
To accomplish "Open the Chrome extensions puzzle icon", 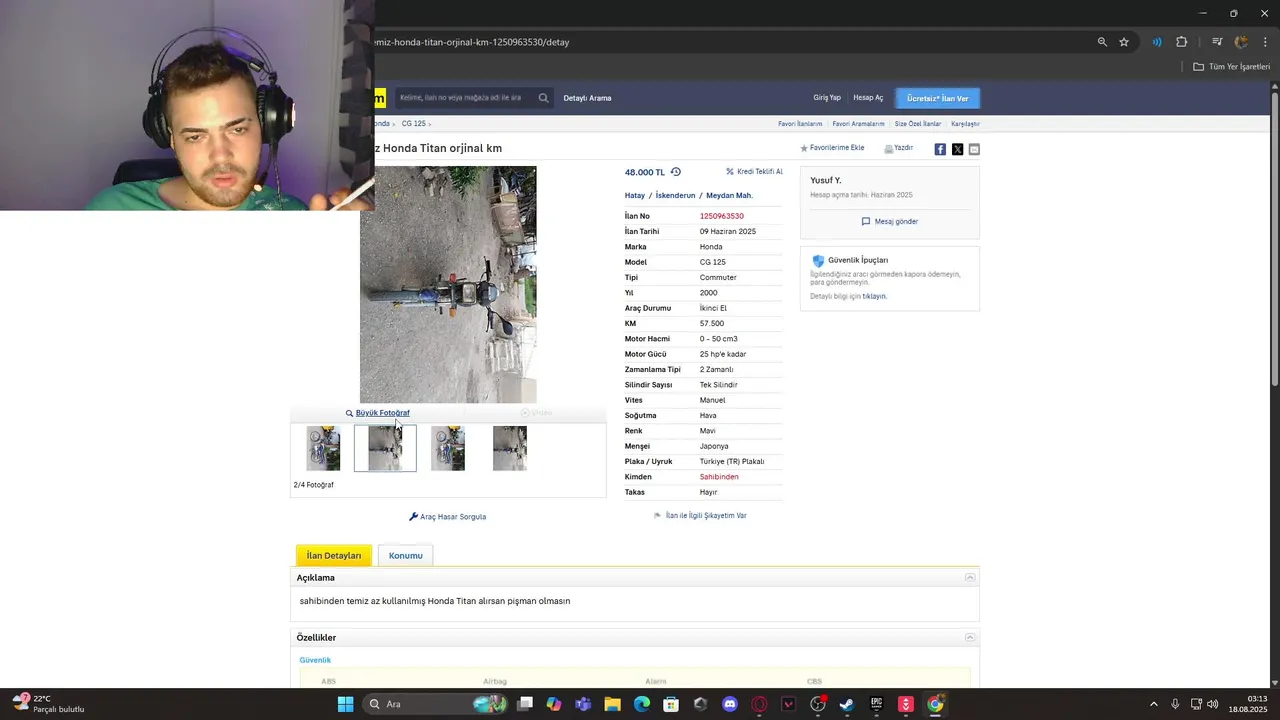I will [x=1182, y=42].
